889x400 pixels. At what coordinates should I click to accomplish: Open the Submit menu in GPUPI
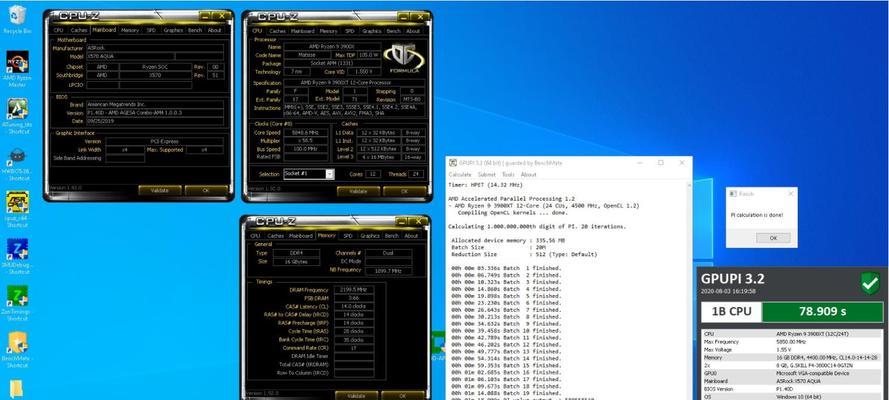pos(486,175)
